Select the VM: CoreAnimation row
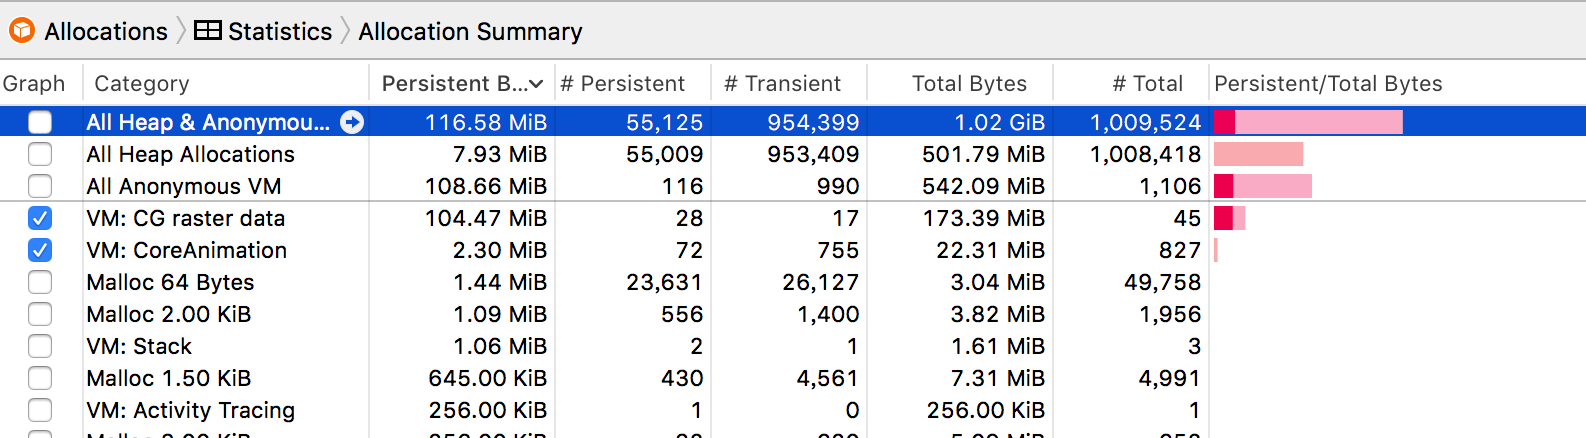This screenshot has width=1586, height=438. 793,250
